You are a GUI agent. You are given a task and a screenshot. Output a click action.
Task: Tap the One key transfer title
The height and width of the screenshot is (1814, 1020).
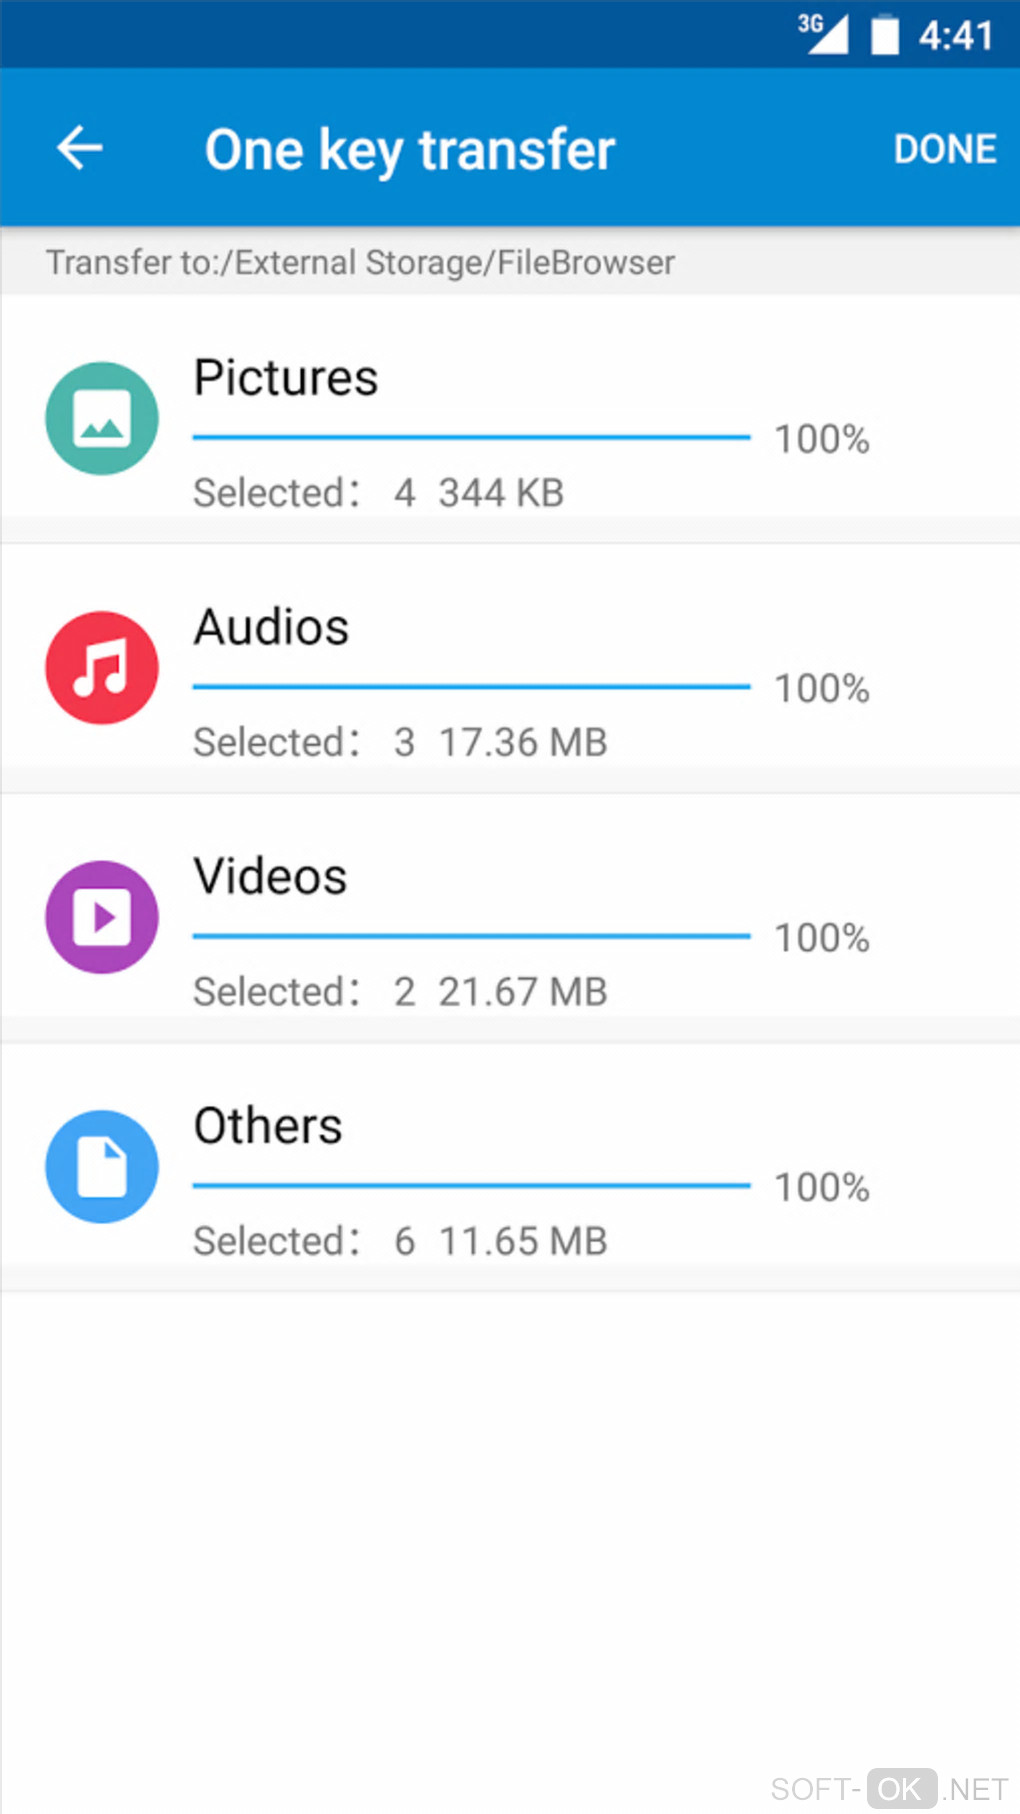coord(409,150)
